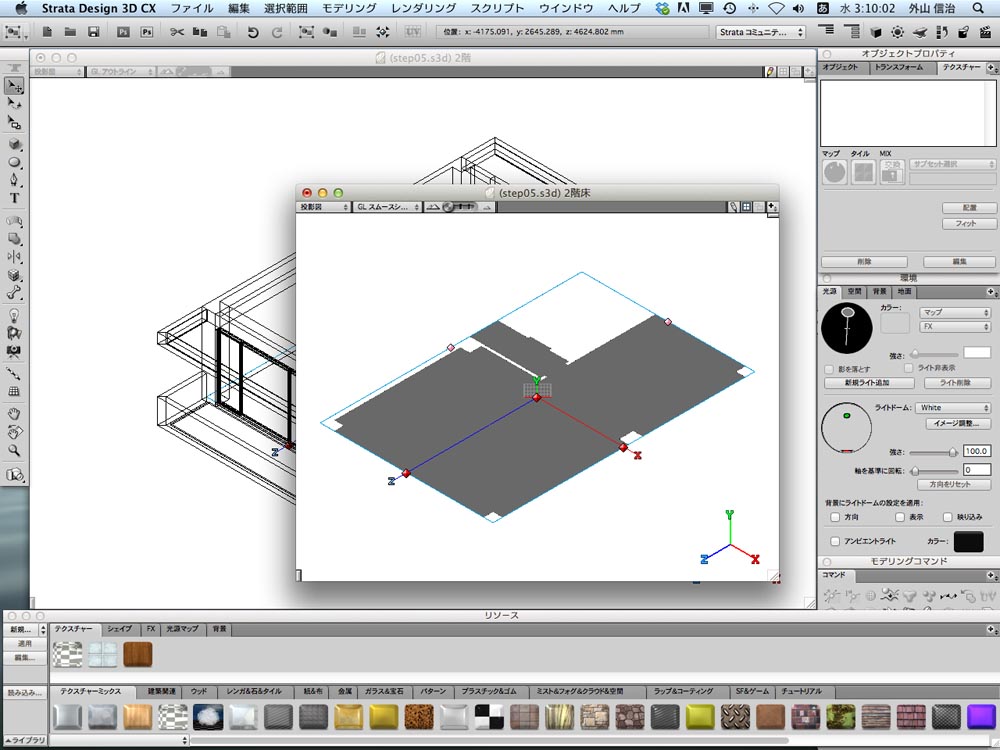Viewport: 1000px width, 750px height.
Task: Check the 映り込み checkbox
Action: pyautogui.click(x=948, y=517)
